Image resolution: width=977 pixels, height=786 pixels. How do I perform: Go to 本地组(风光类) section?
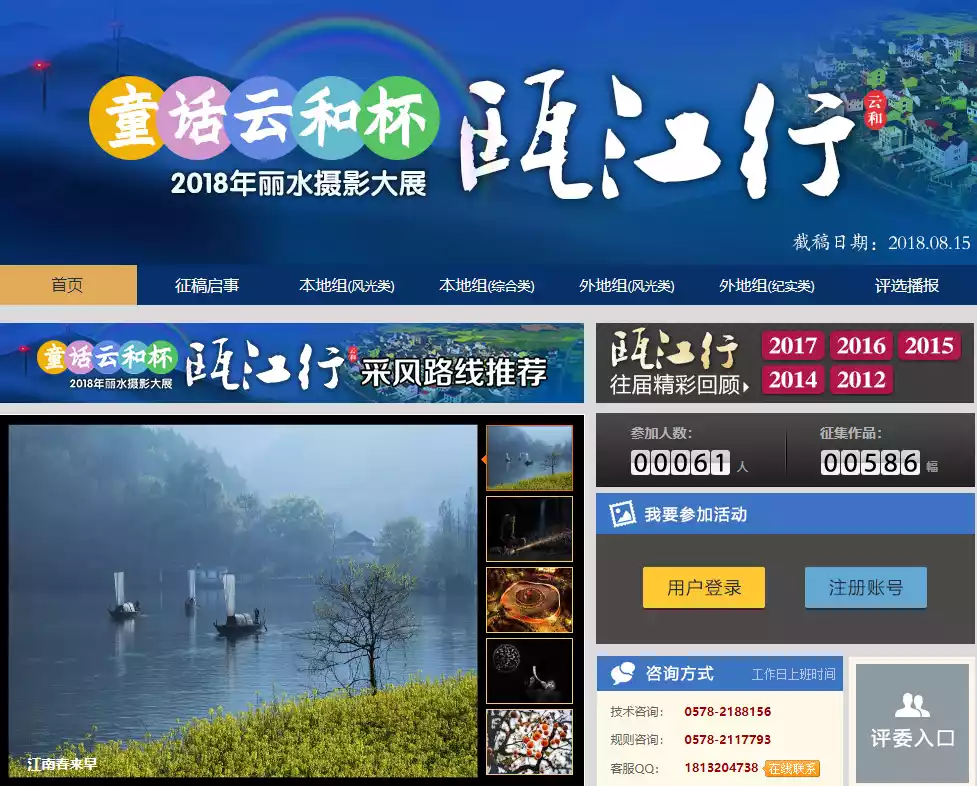coord(346,285)
